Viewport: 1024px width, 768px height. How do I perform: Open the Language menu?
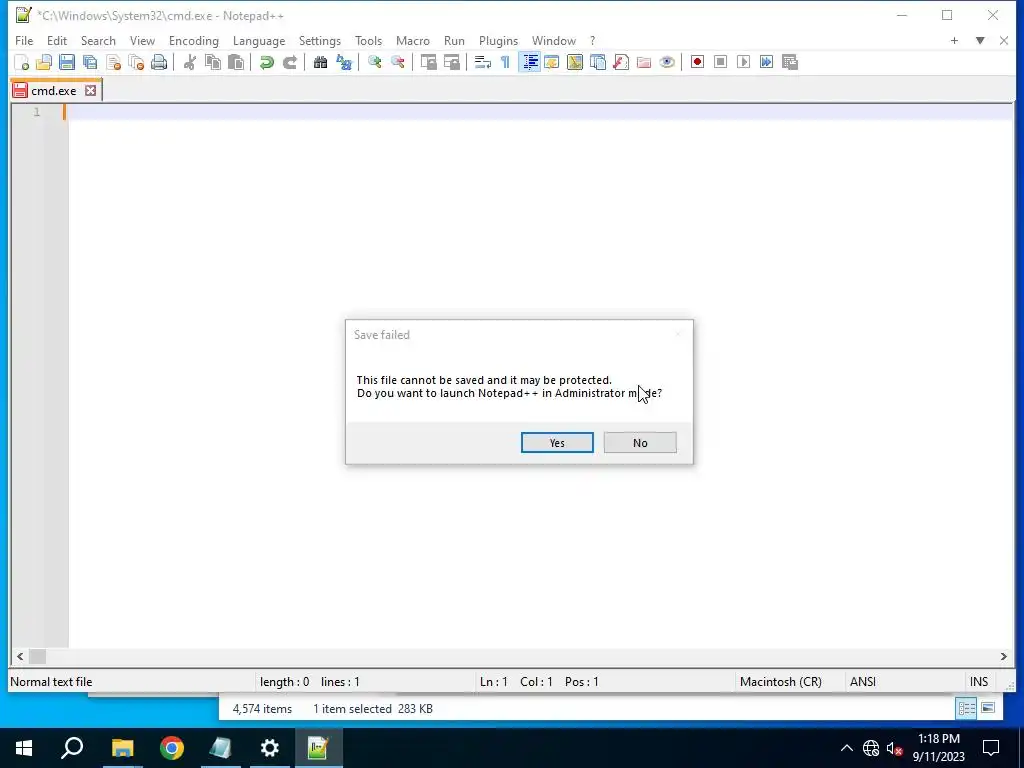coord(259,40)
